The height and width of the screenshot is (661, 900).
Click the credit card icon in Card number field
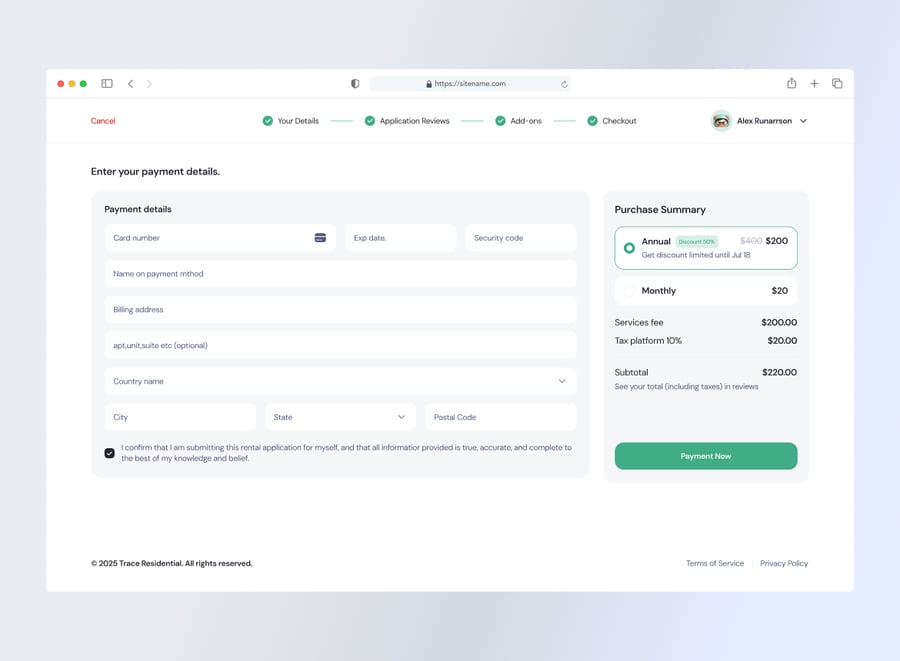320,238
